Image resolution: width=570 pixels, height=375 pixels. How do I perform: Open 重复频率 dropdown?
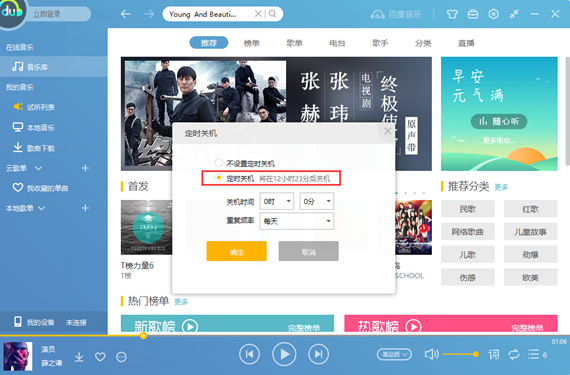click(297, 221)
